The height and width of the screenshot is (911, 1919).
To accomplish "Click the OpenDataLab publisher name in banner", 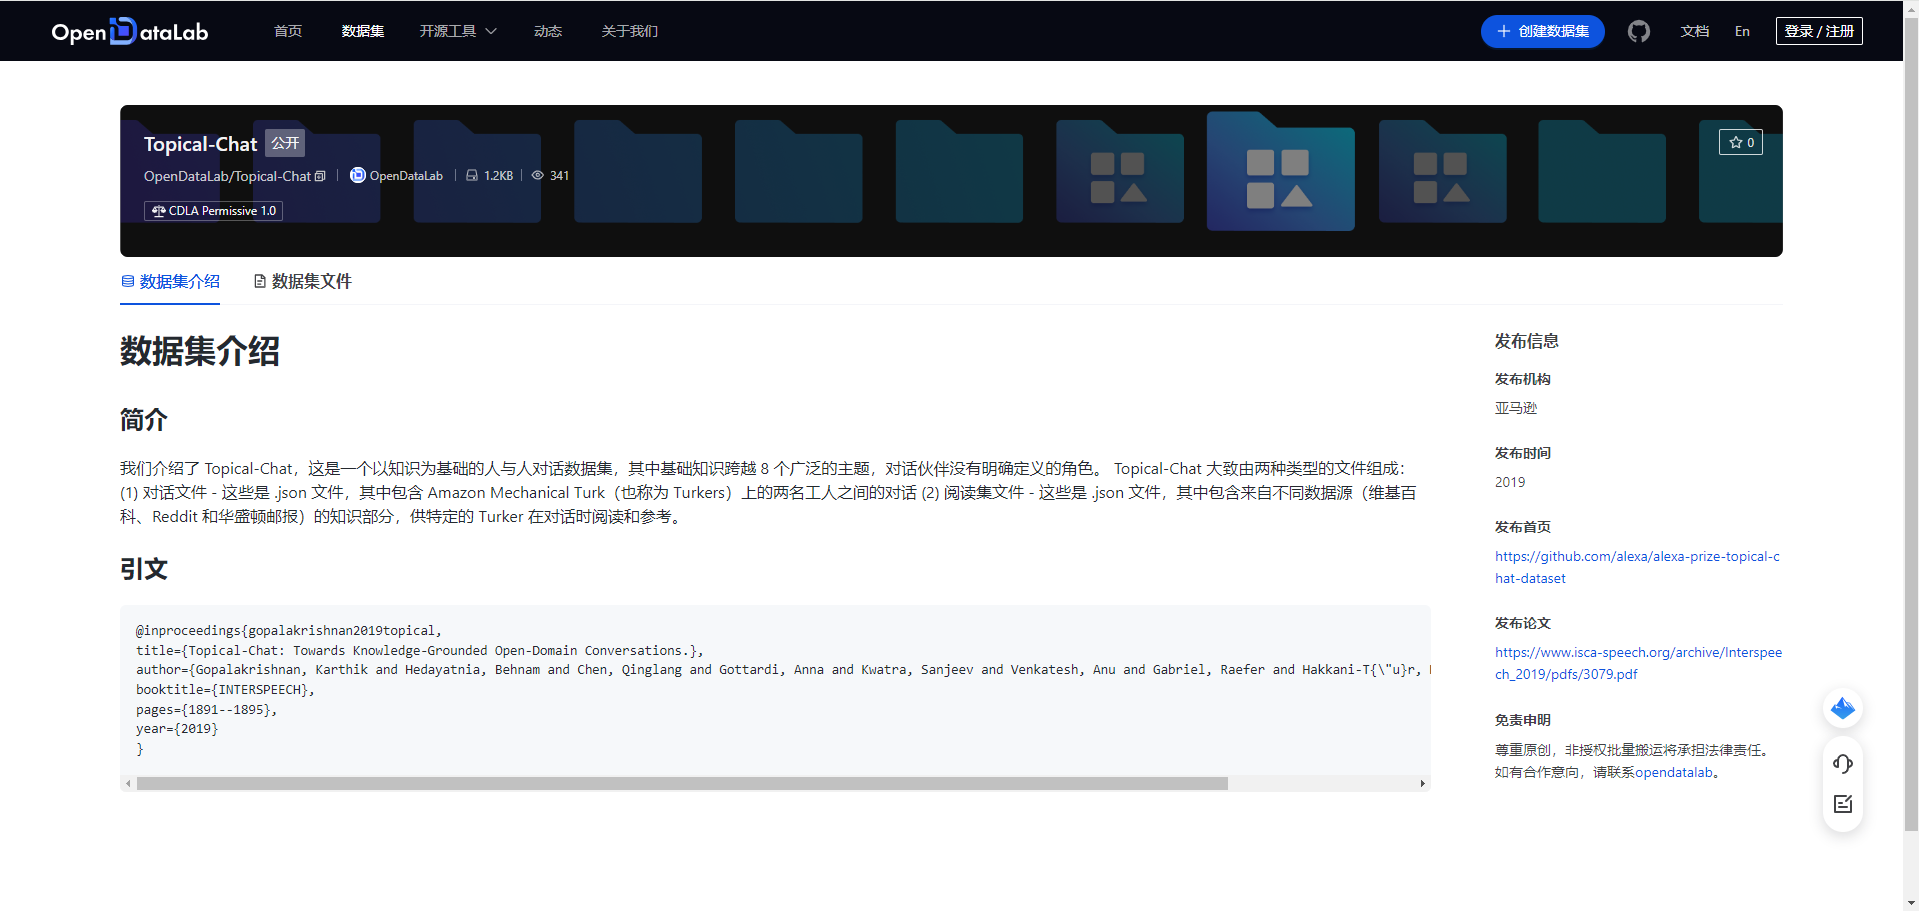I will click(x=406, y=176).
